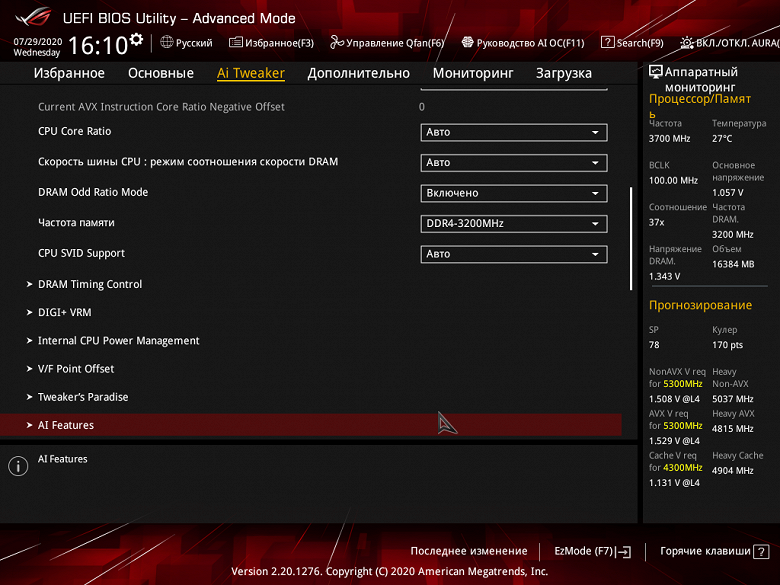This screenshot has height=585, width=780.
Task: Click the vertical scrollbar thumb
Action: (x=631, y=239)
